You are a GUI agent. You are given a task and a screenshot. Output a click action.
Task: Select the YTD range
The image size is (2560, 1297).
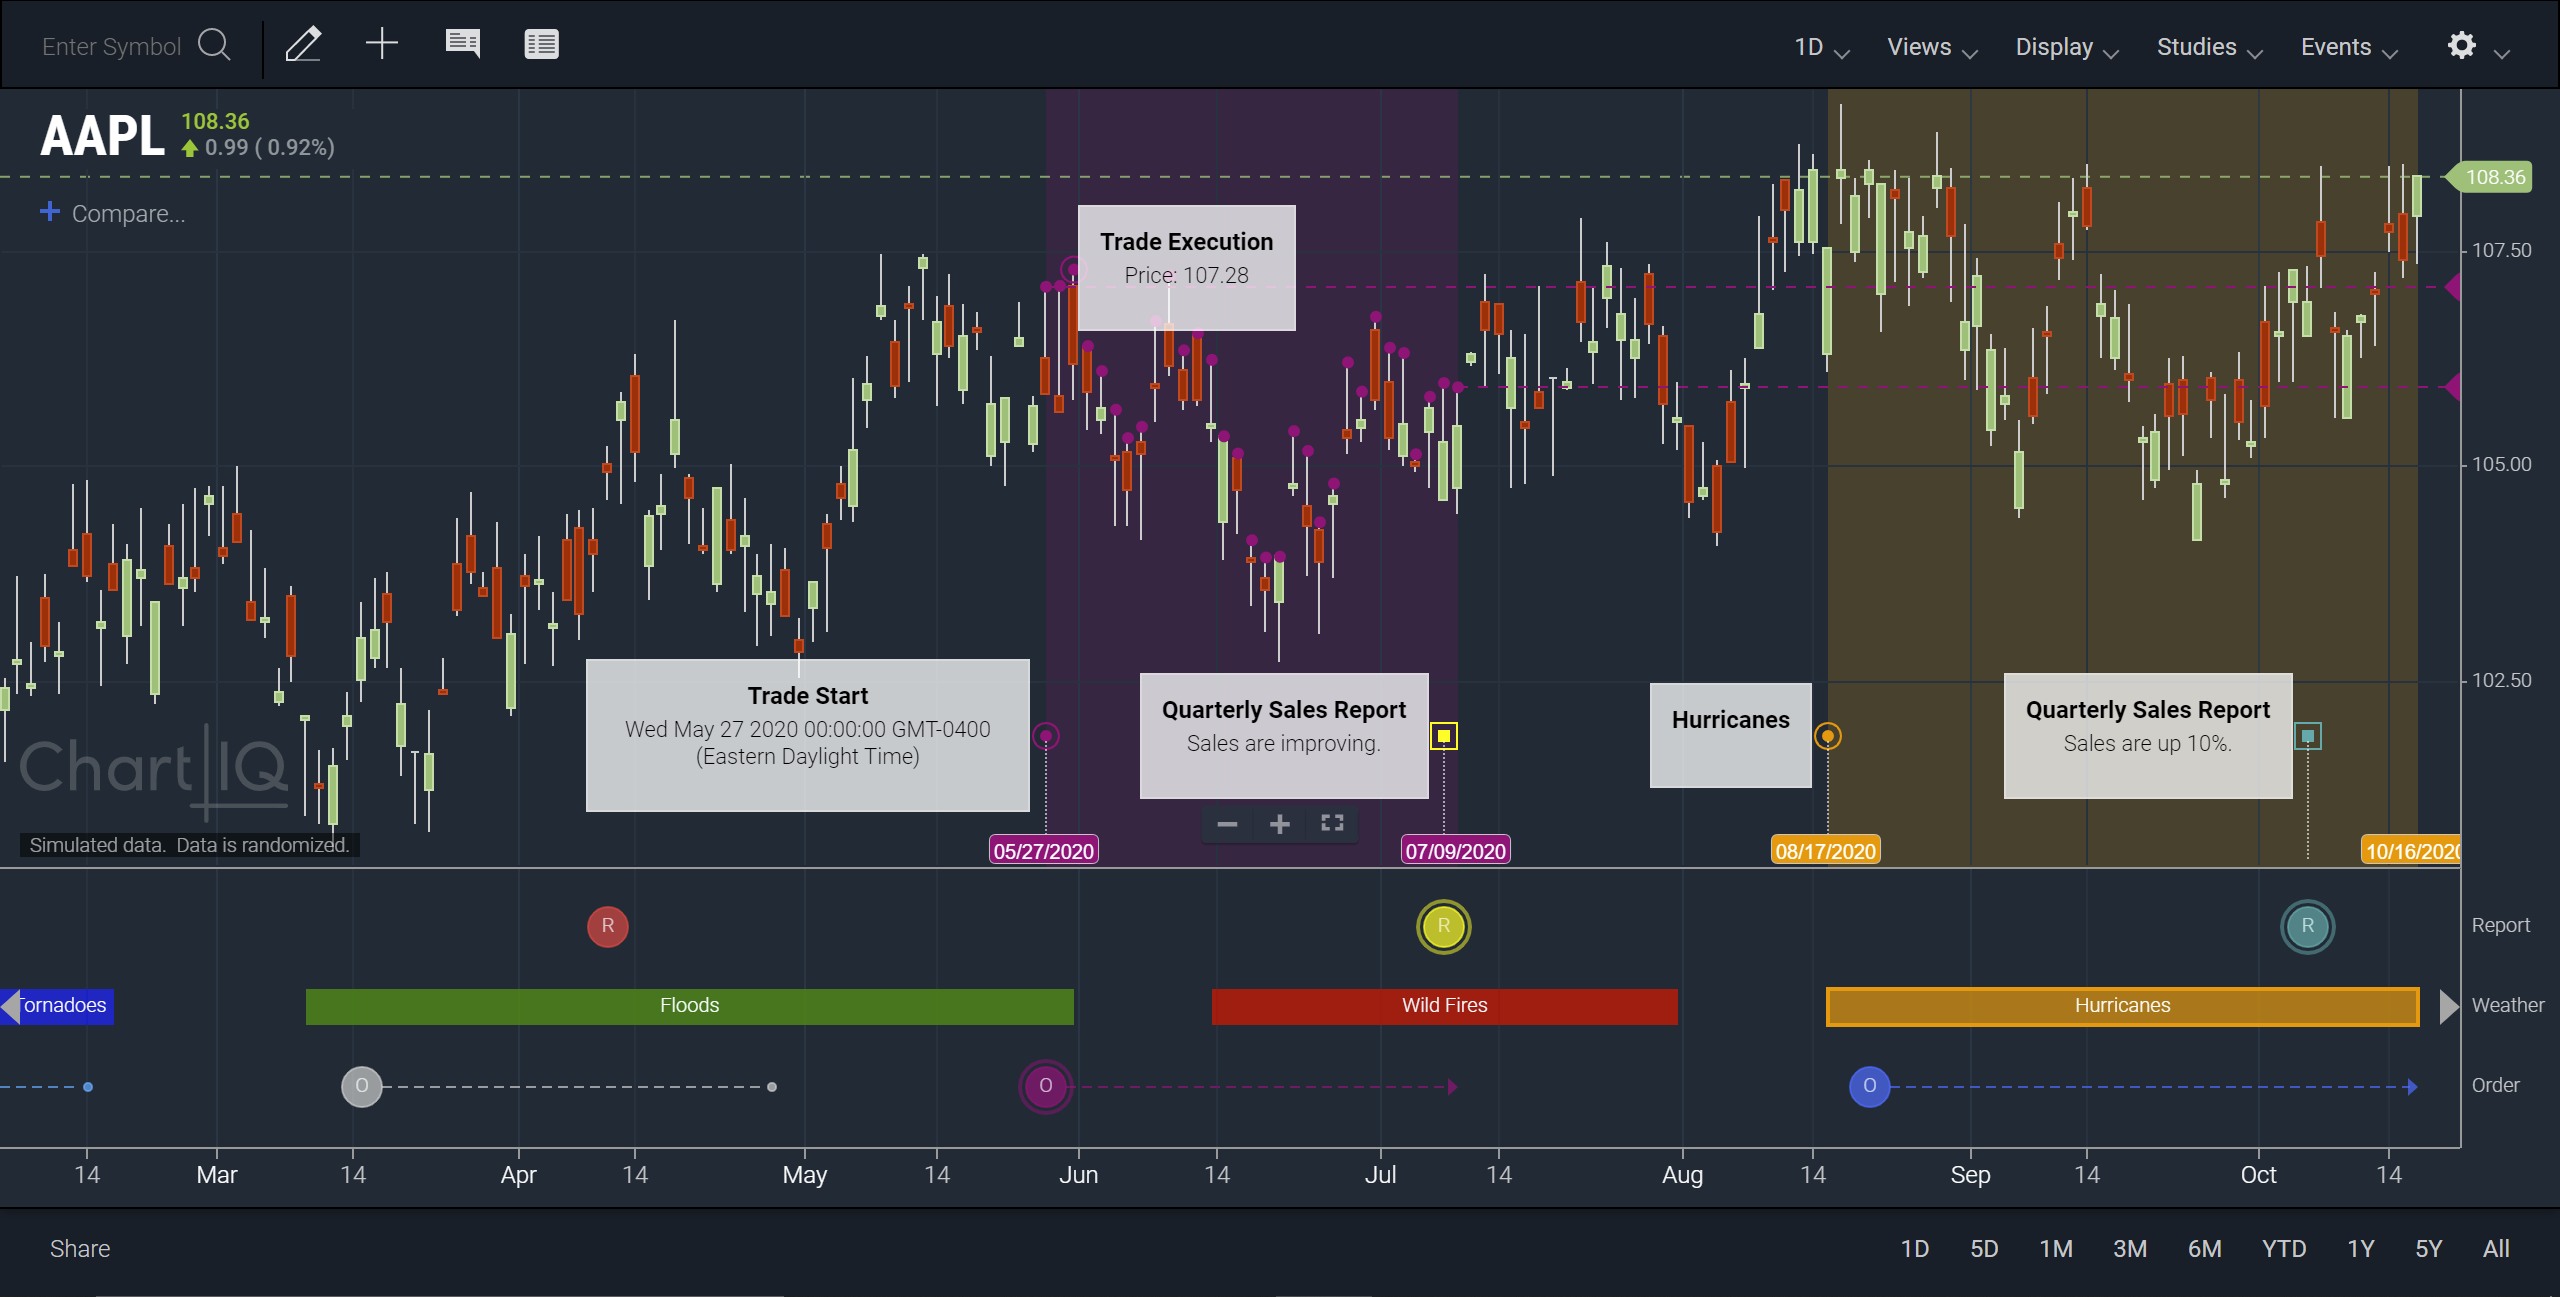2284,1248
